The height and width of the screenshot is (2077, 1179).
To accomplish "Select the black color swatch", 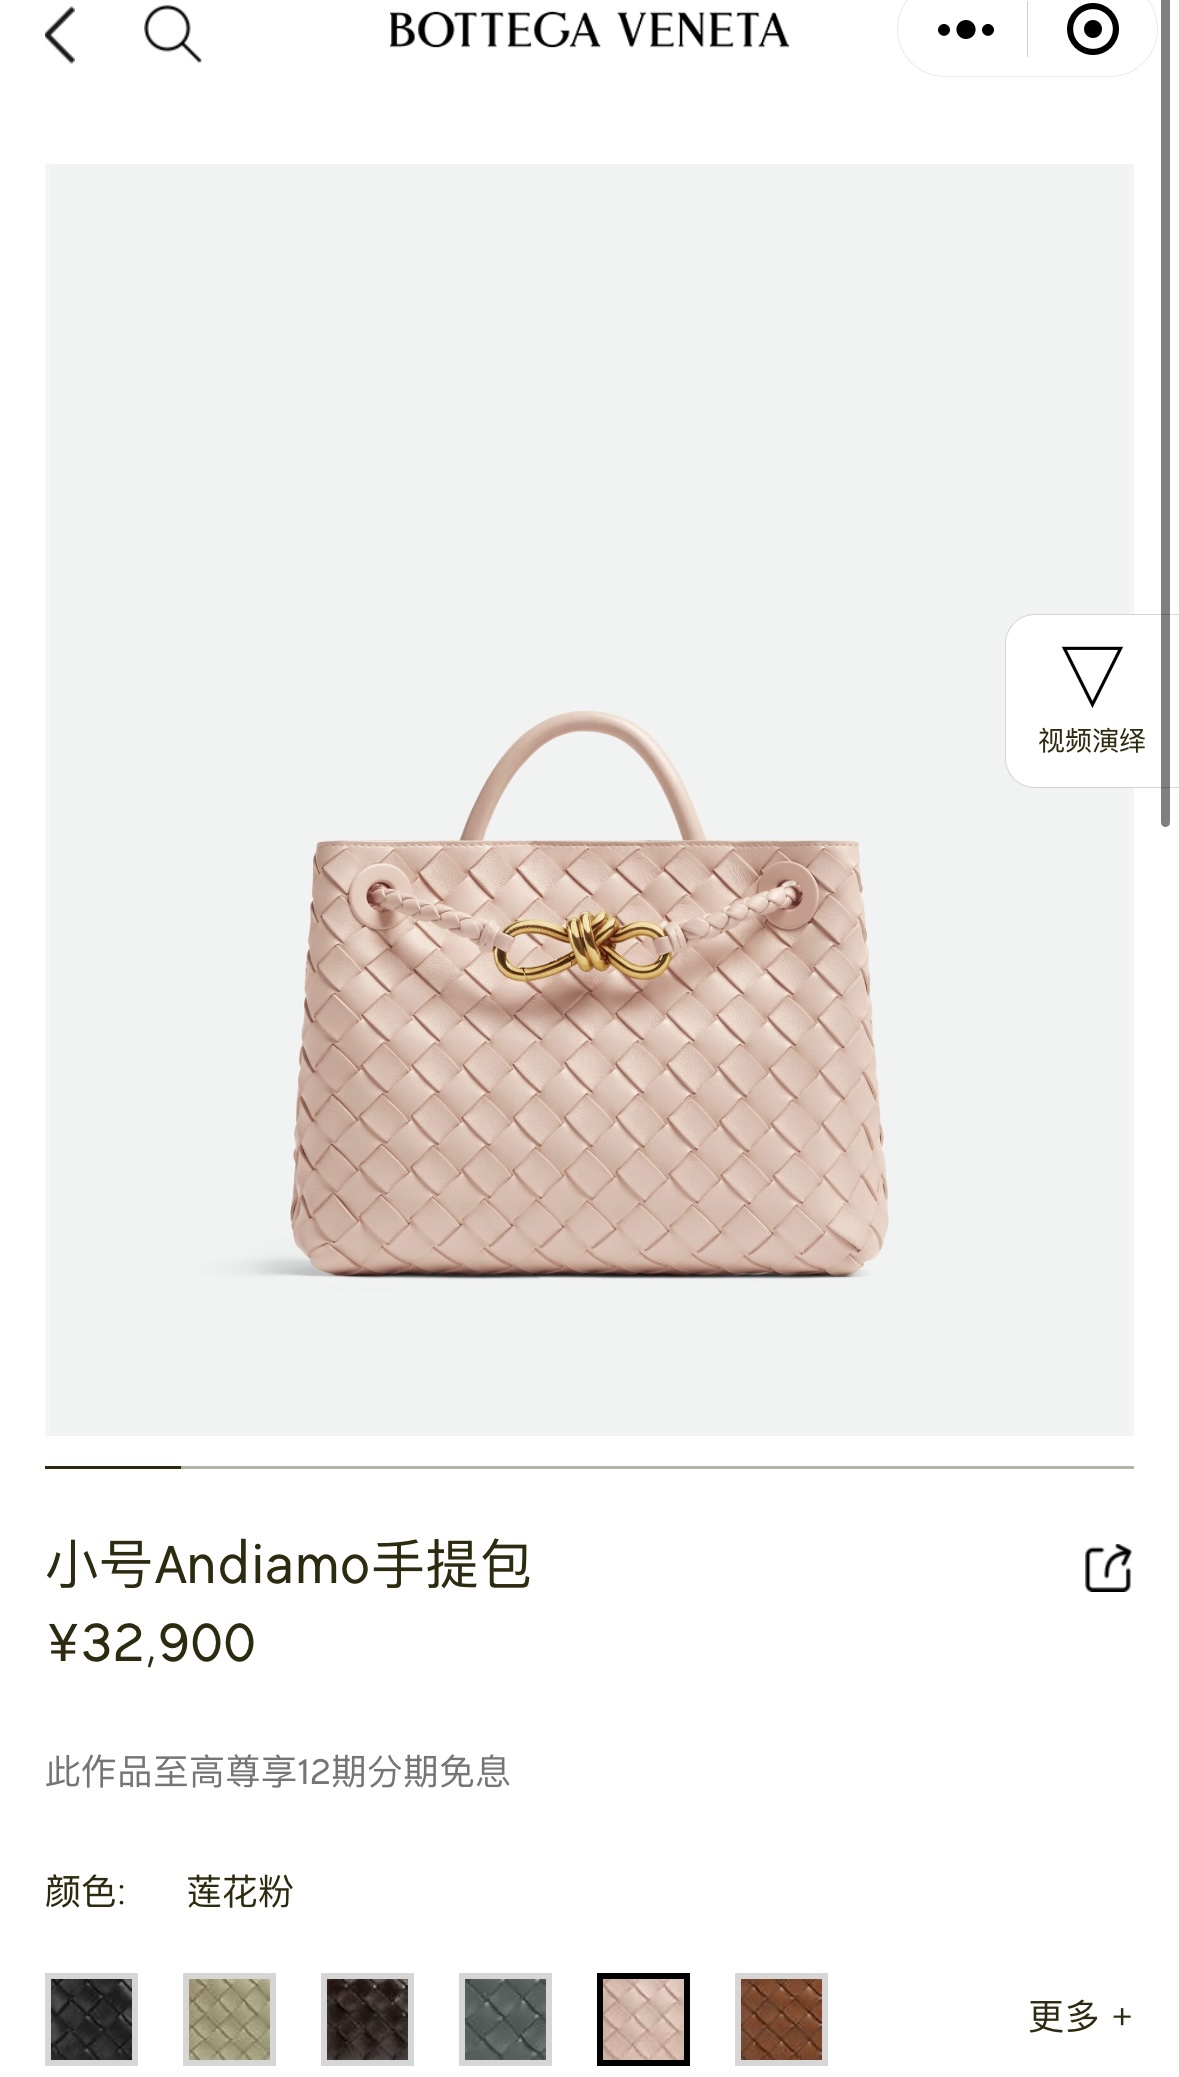I will (x=91, y=2019).
